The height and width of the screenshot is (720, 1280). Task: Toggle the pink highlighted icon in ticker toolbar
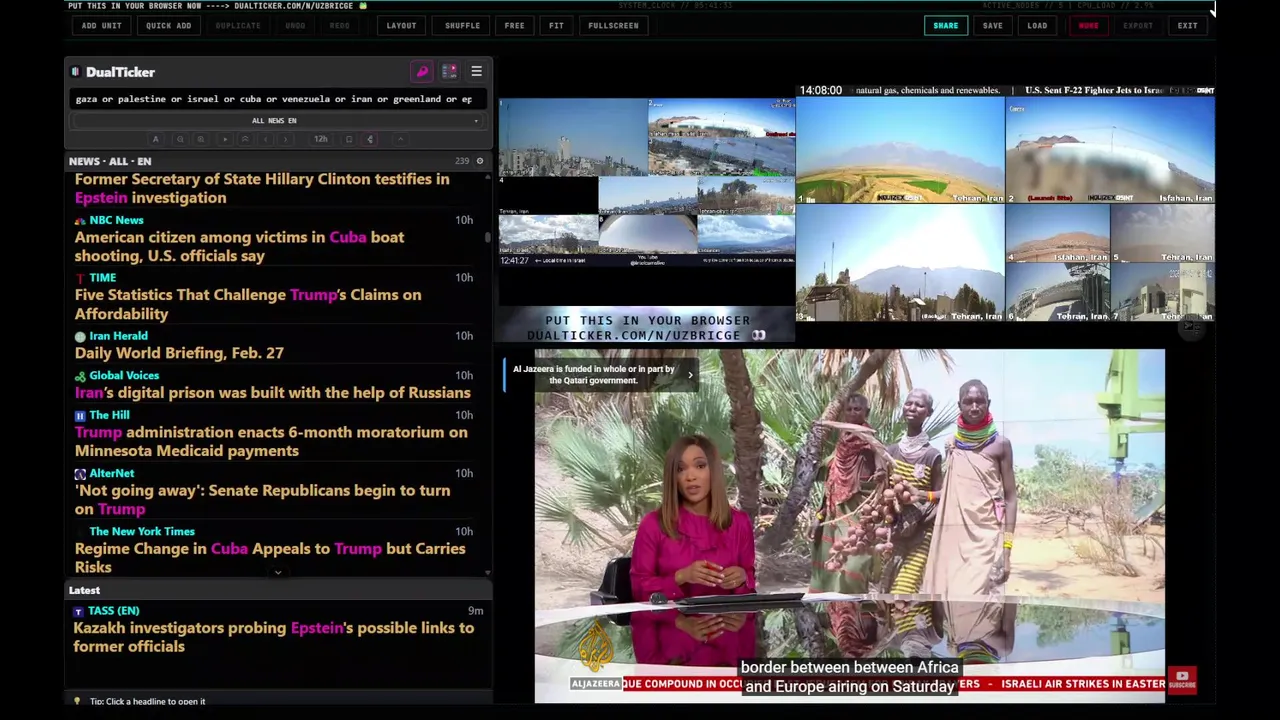point(370,139)
